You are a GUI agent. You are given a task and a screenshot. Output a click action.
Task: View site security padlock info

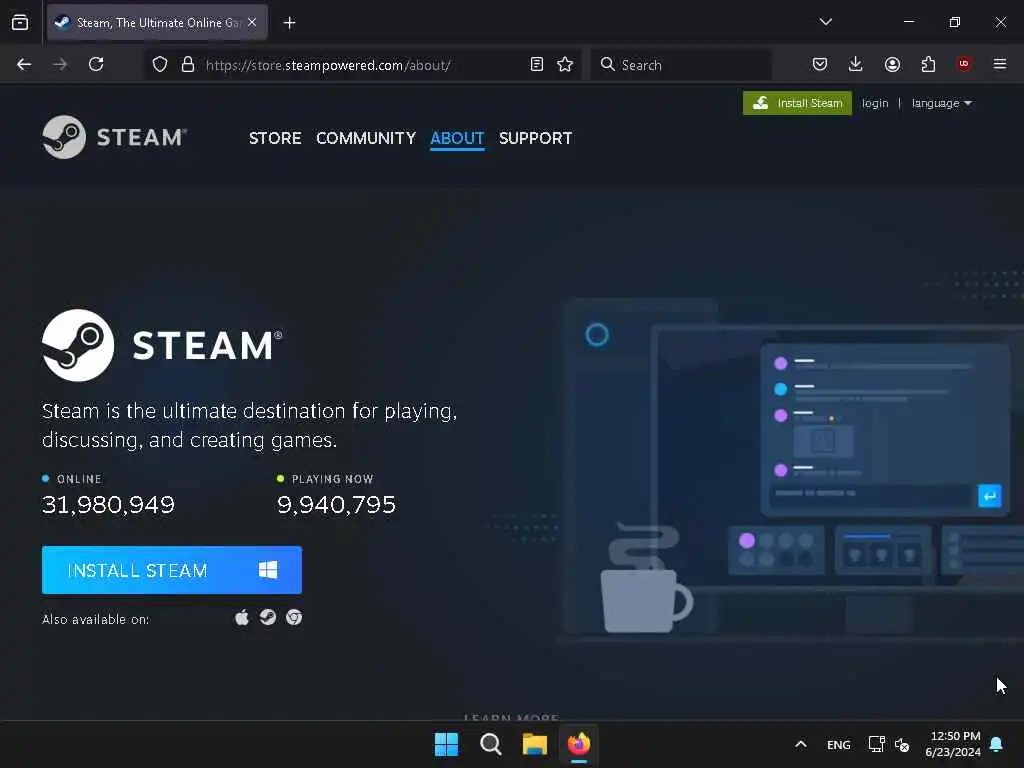(x=188, y=65)
